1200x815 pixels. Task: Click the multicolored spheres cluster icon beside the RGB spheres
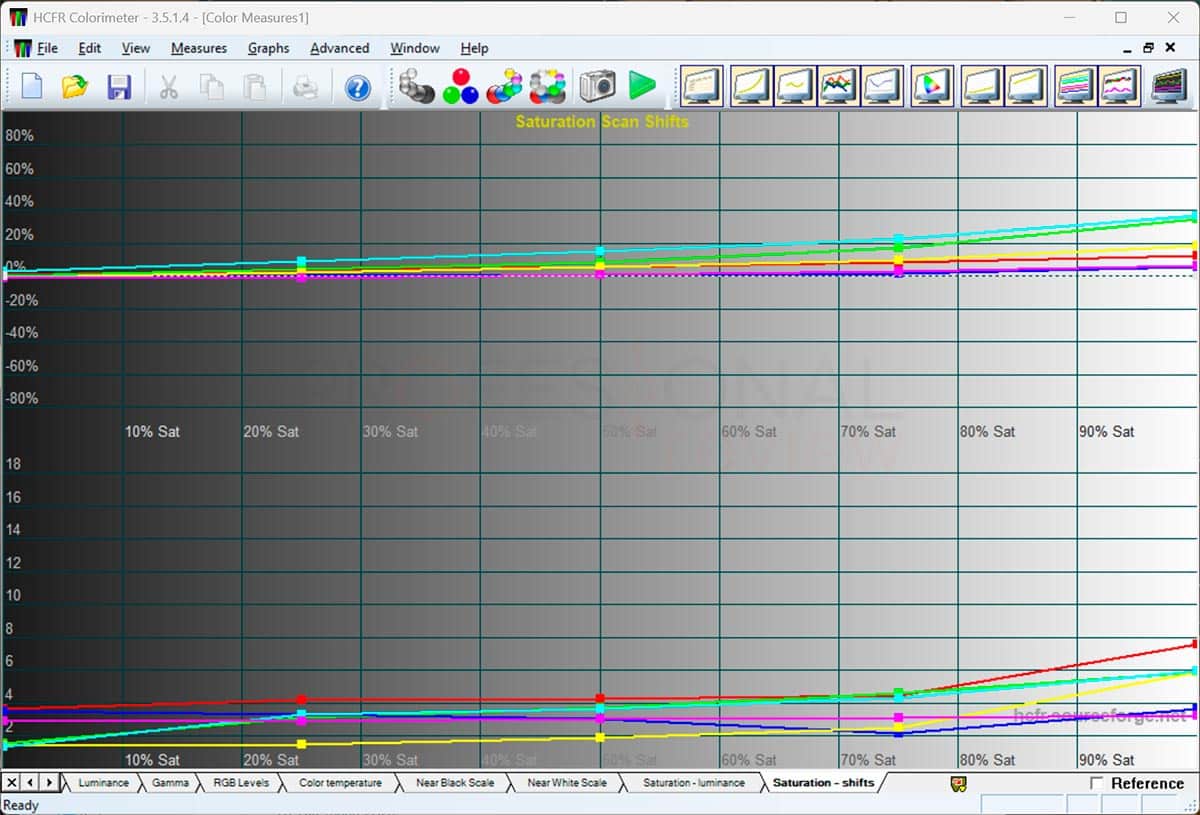[x=504, y=87]
